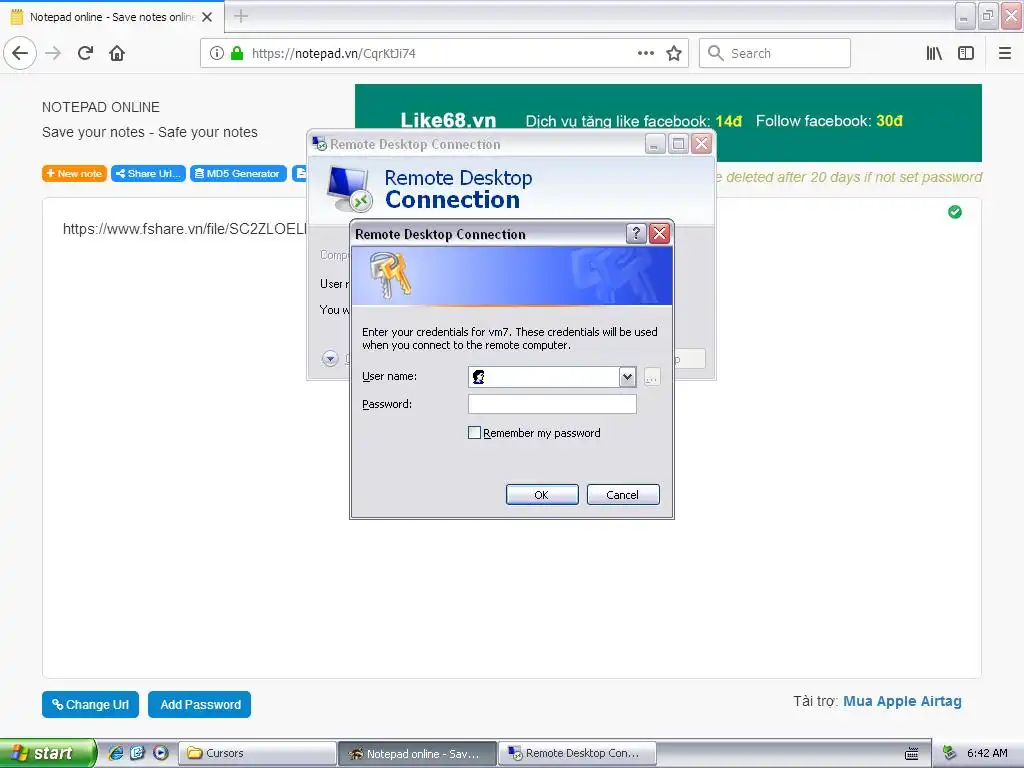Launch Internet Explorer from quick launch
1024x768 pixels.
(115, 753)
